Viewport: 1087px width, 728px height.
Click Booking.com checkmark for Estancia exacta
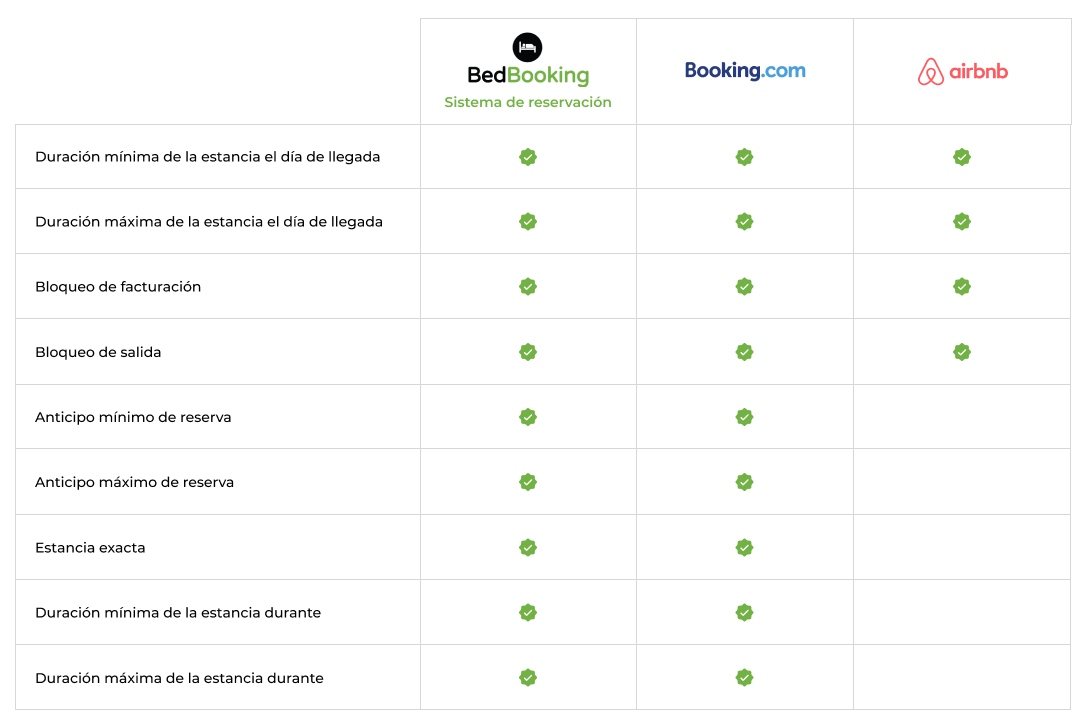pos(745,548)
